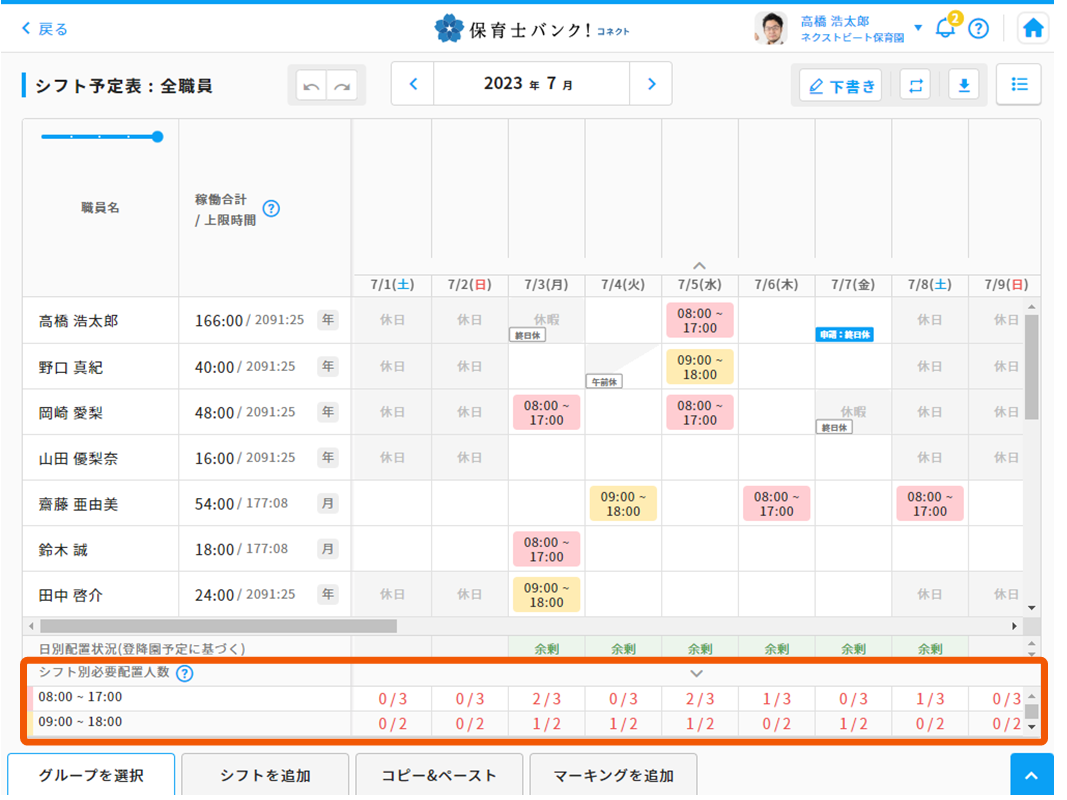The height and width of the screenshot is (800, 1067).
Task: Select the シフトを追加 tab
Action: pyautogui.click(x=265, y=774)
